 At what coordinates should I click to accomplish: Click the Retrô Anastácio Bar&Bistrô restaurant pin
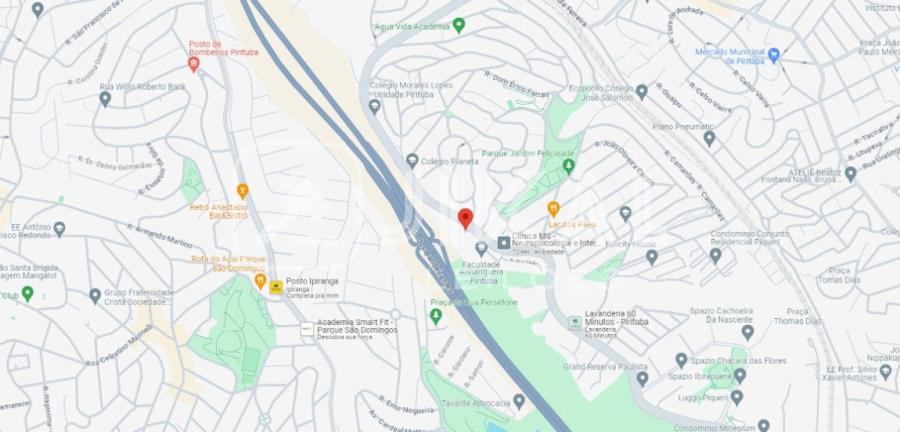(x=243, y=191)
